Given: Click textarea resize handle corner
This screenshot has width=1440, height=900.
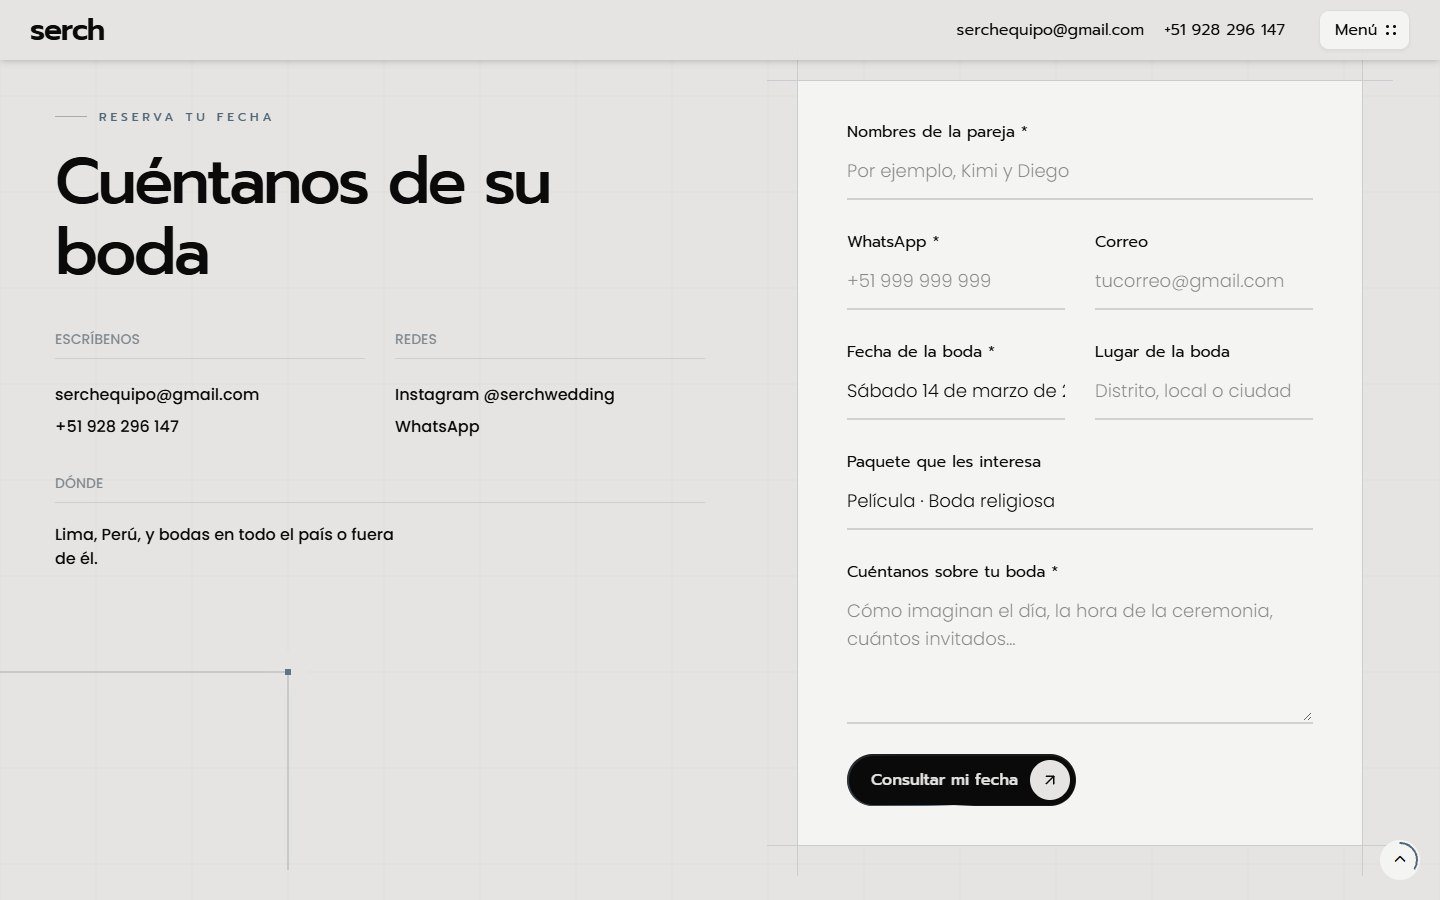Looking at the screenshot, I should point(1307,715).
